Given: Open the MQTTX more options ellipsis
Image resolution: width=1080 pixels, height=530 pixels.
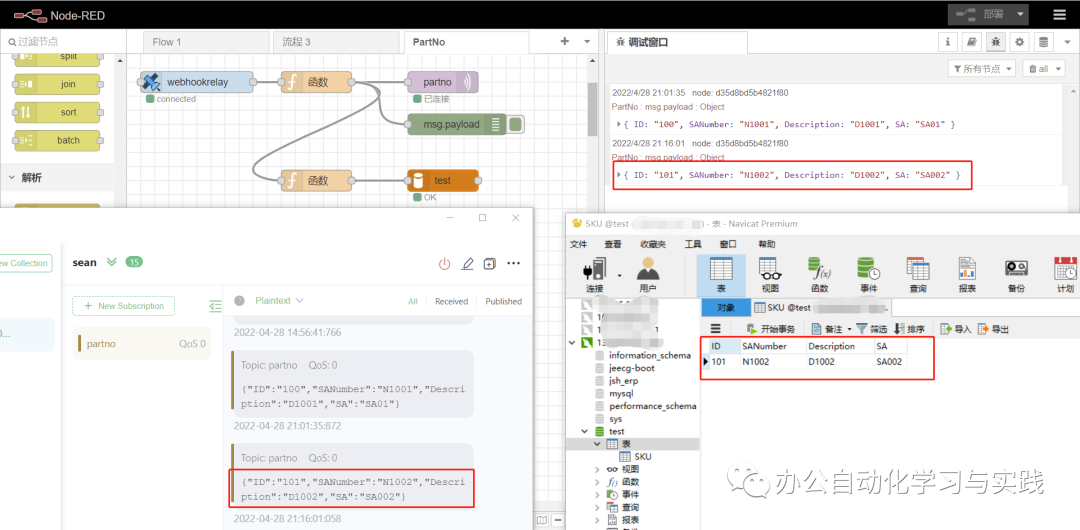Looking at the screenshot, I should pyautogui.click(x=513, y=263).
